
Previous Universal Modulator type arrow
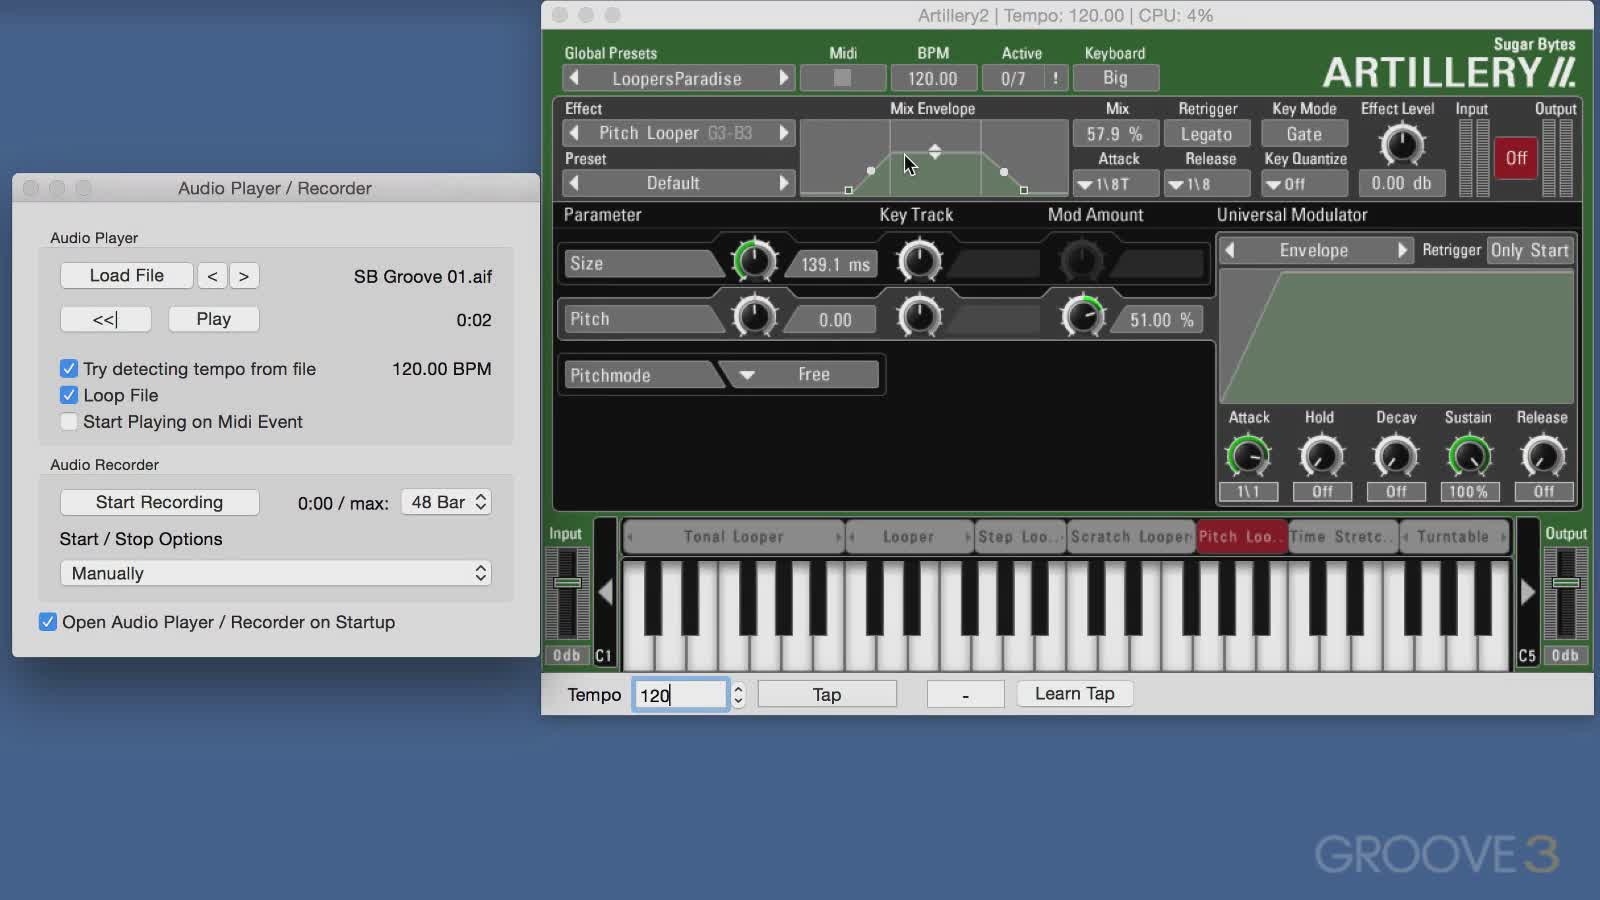(1230, 250)
